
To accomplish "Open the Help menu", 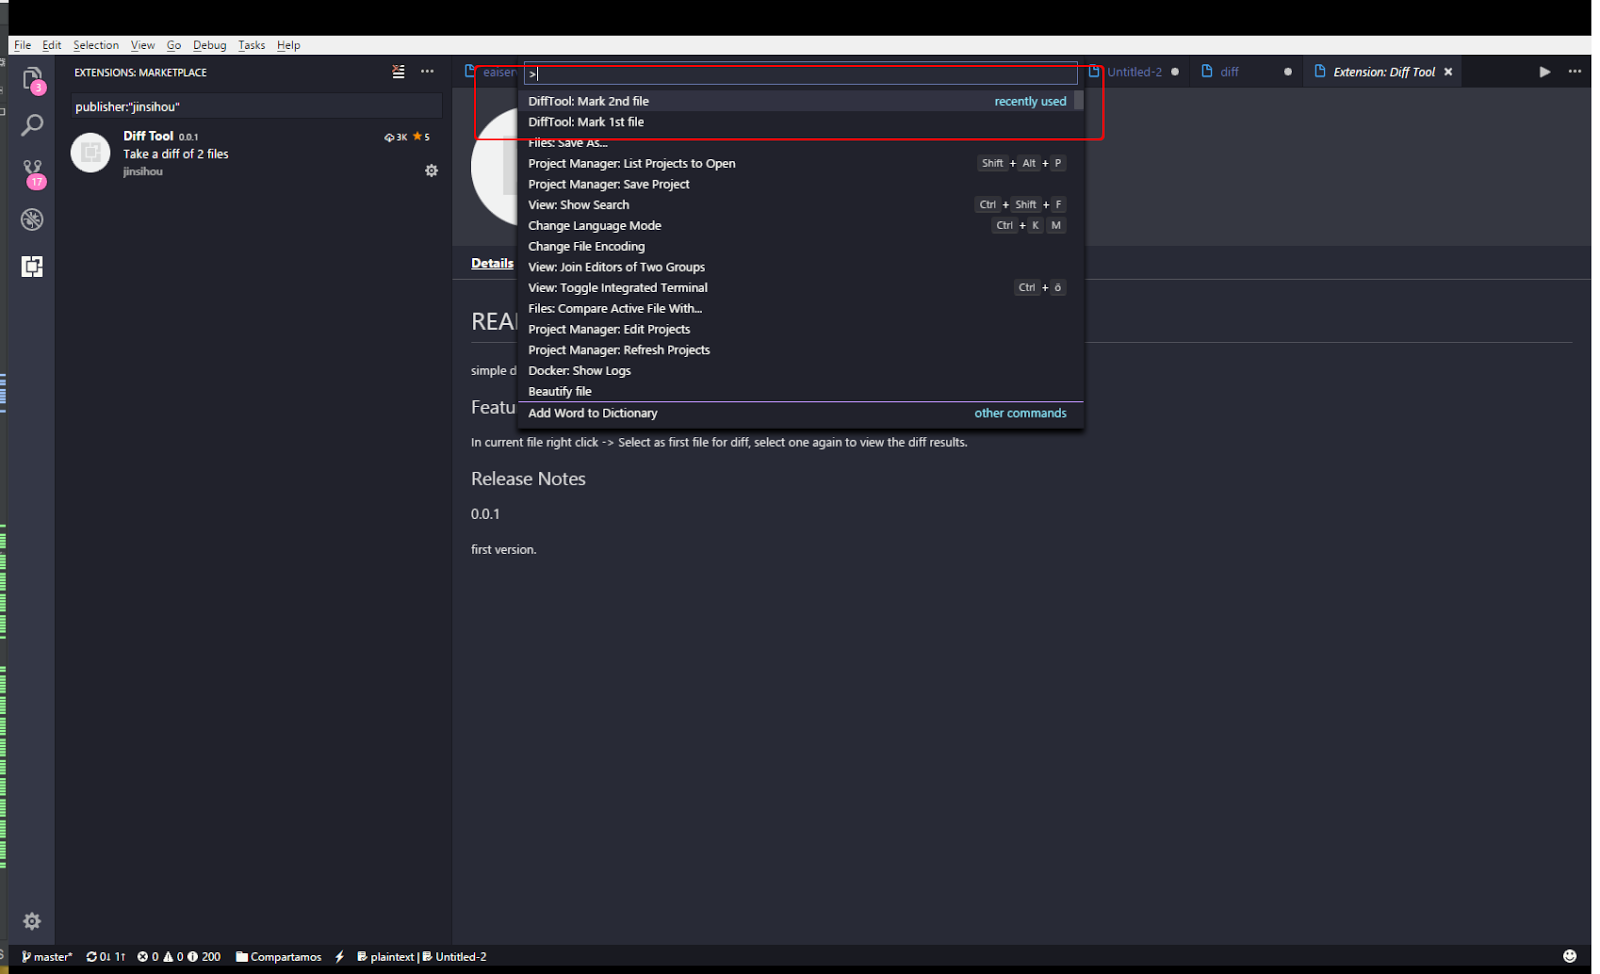I will click(289, 45).
